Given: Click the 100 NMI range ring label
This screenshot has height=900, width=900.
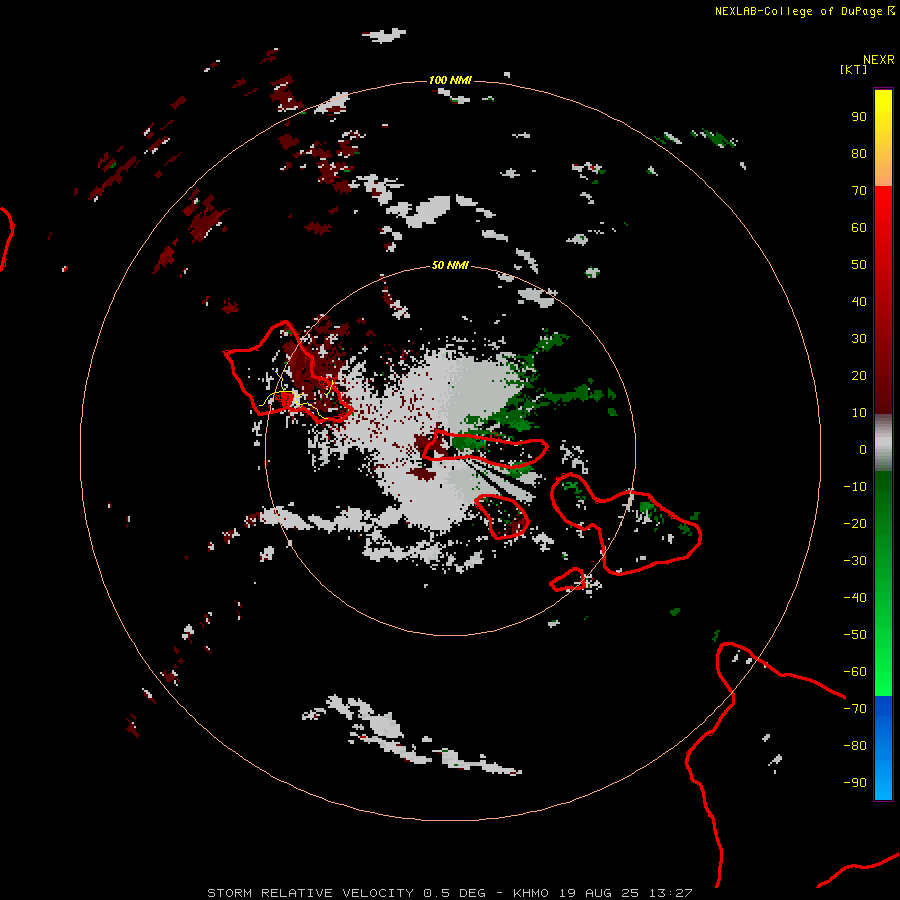Looking at the screenshot, I should [450, 80].
